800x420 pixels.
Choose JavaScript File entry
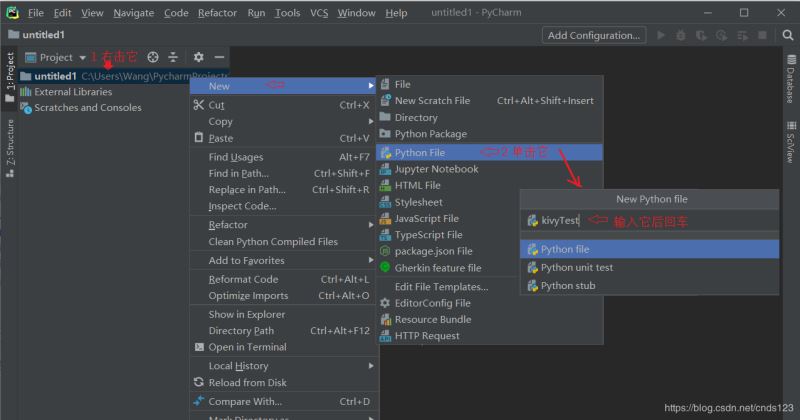tap(449, 218)
